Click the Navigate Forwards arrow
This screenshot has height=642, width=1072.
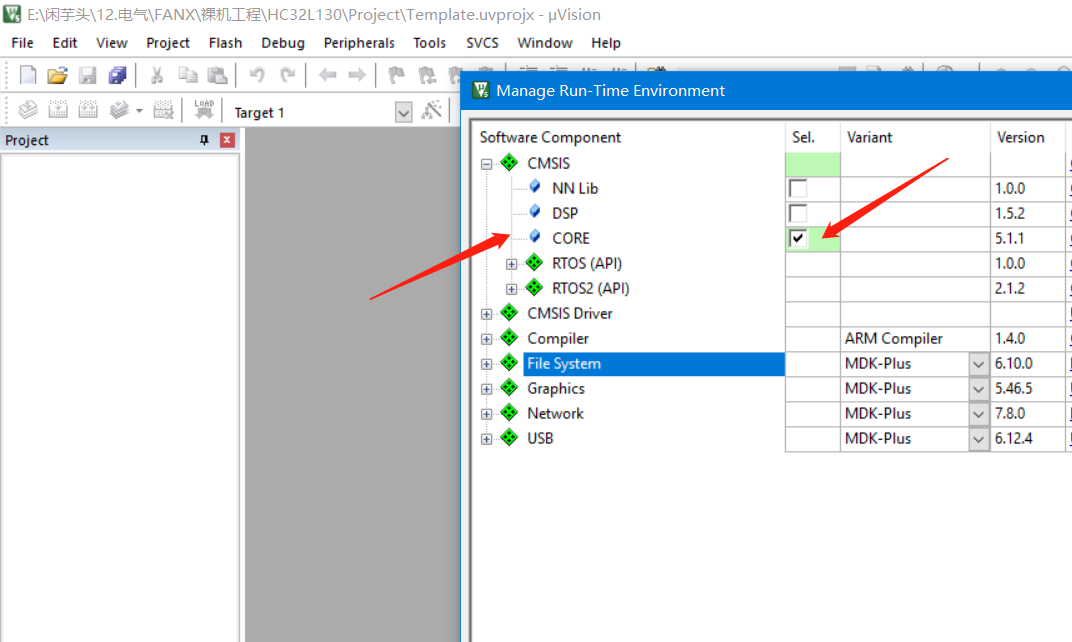click(x=357, y=75)
